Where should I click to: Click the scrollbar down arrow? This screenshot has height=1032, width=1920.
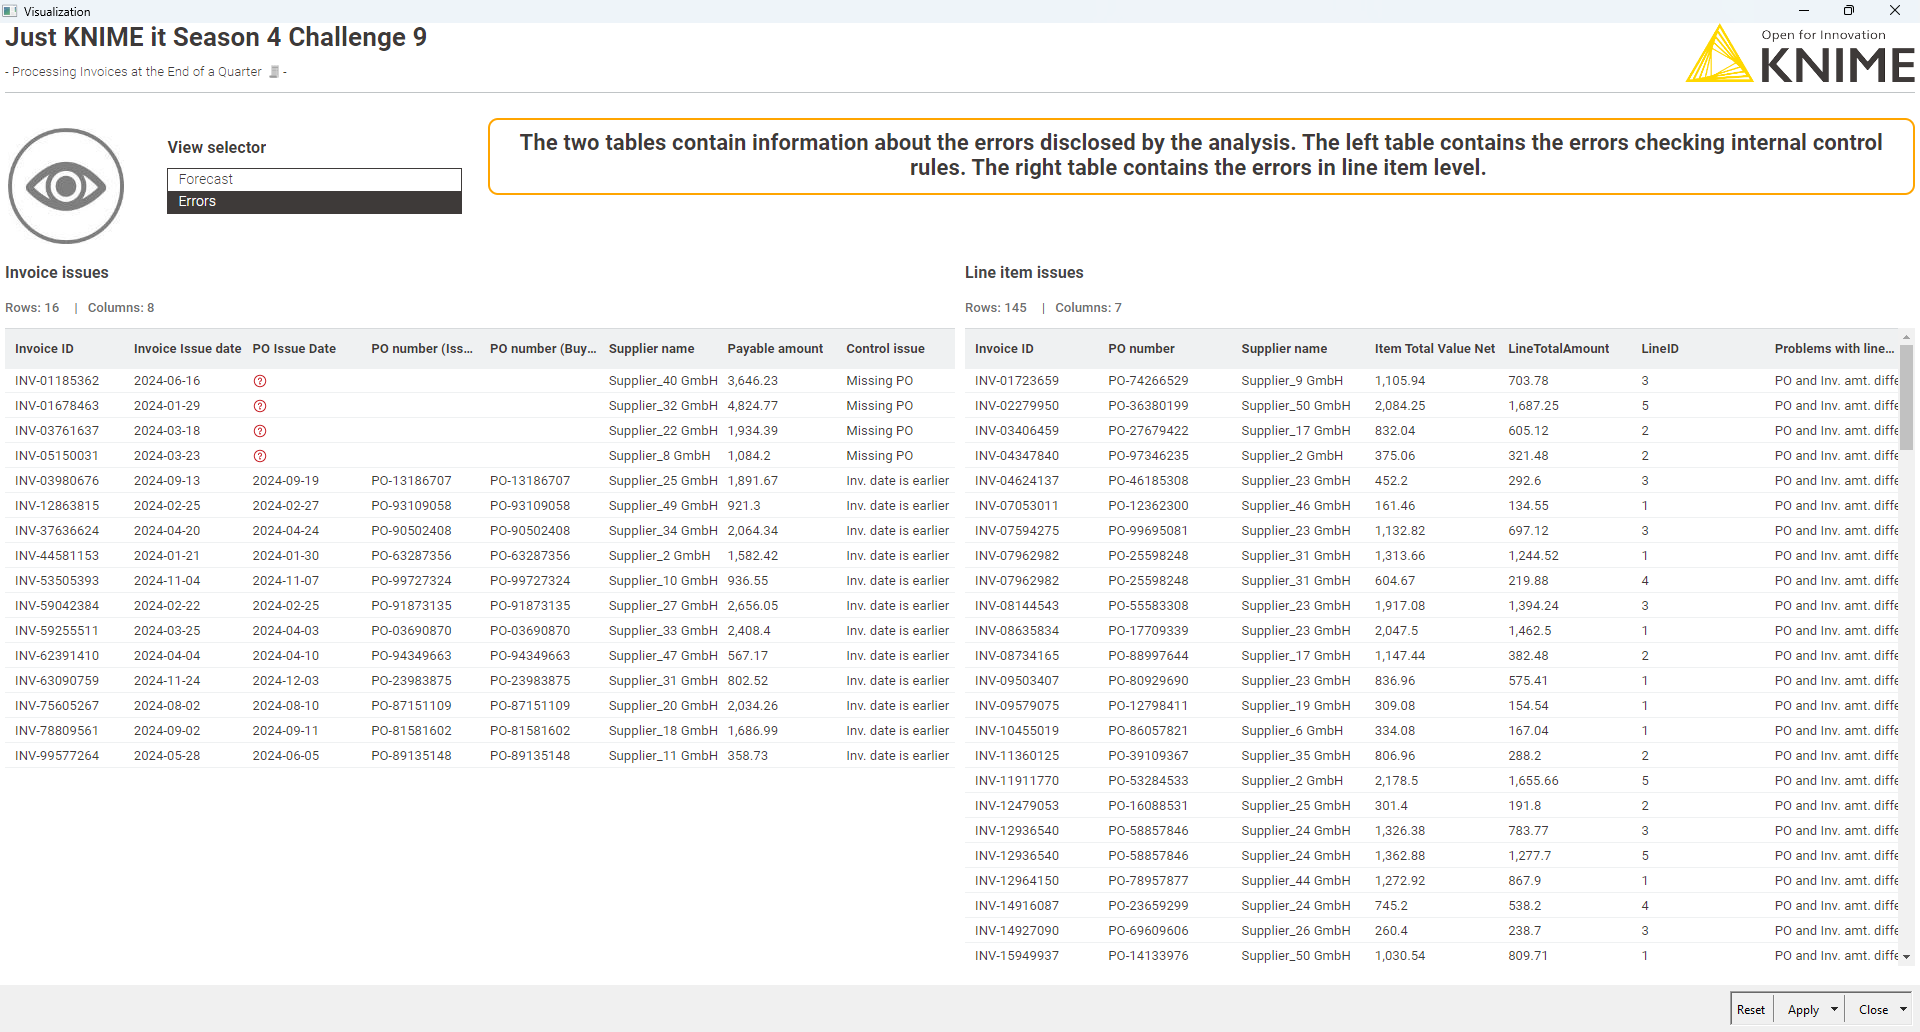tap(1906, 957)
